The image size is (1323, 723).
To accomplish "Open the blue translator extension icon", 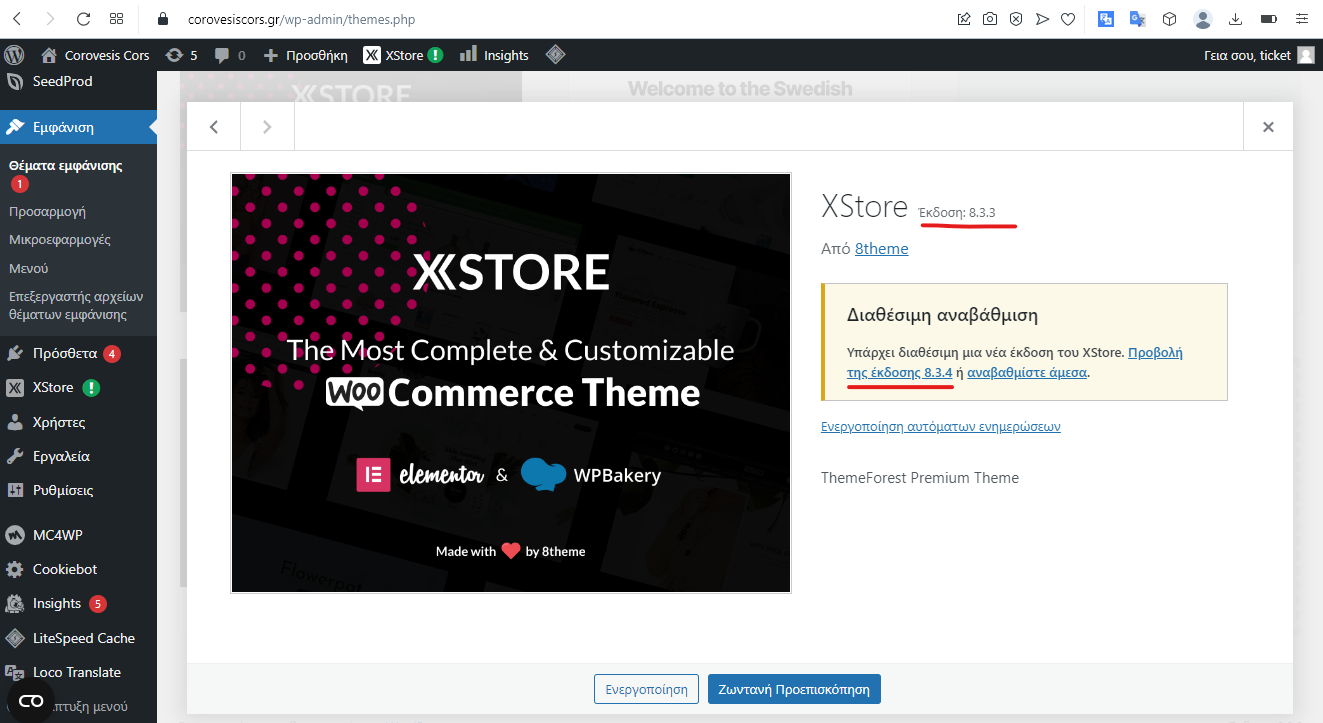I will pos(1106,19).
